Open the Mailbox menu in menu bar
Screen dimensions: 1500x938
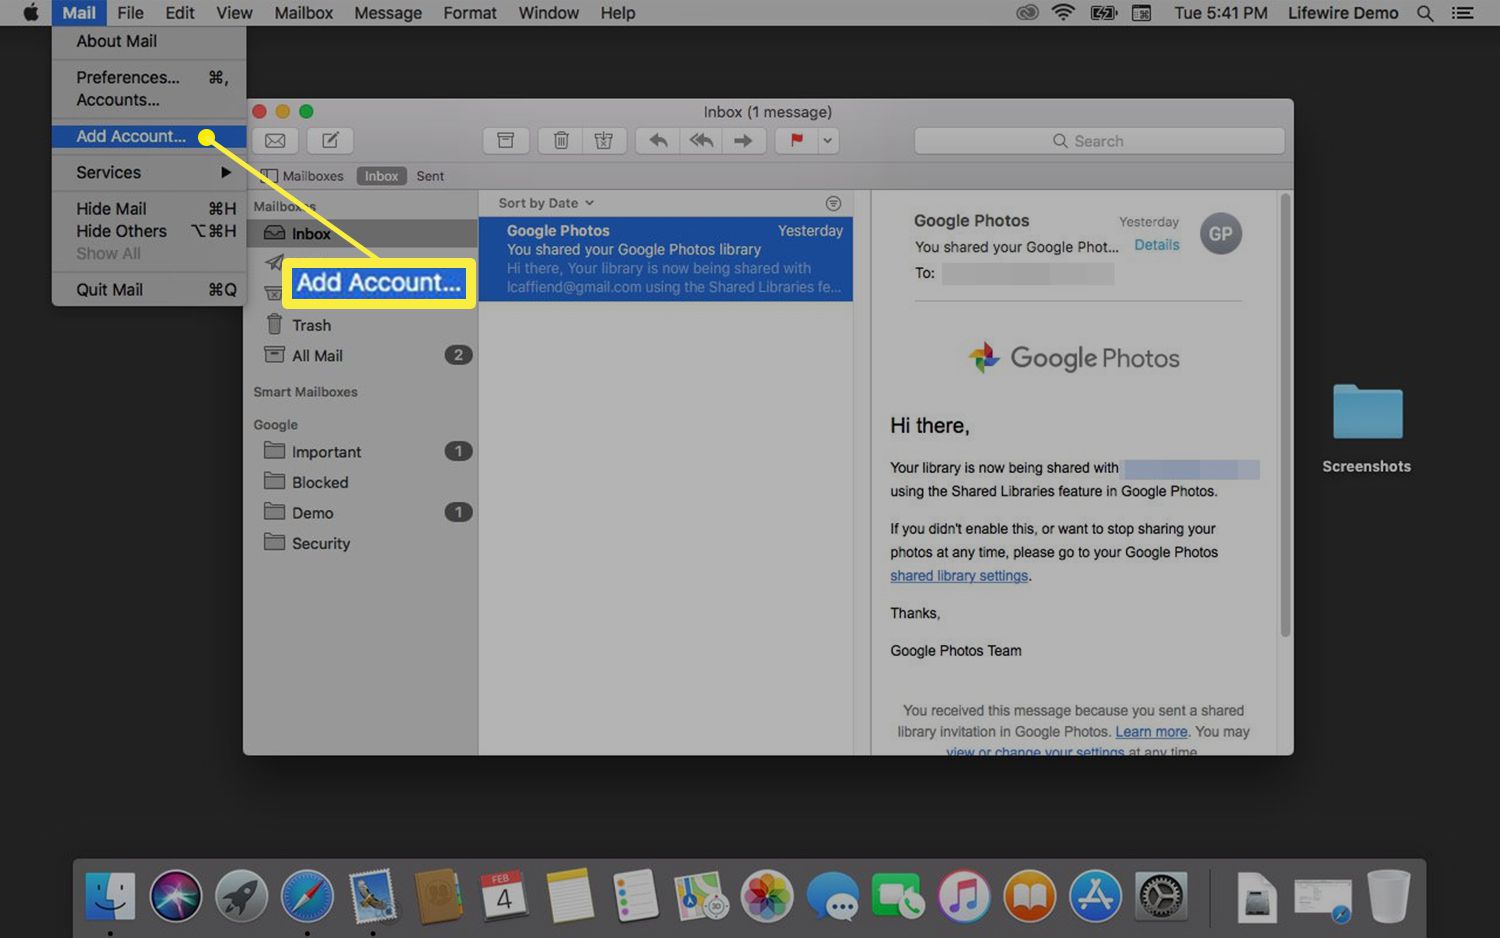coord(303,13)
